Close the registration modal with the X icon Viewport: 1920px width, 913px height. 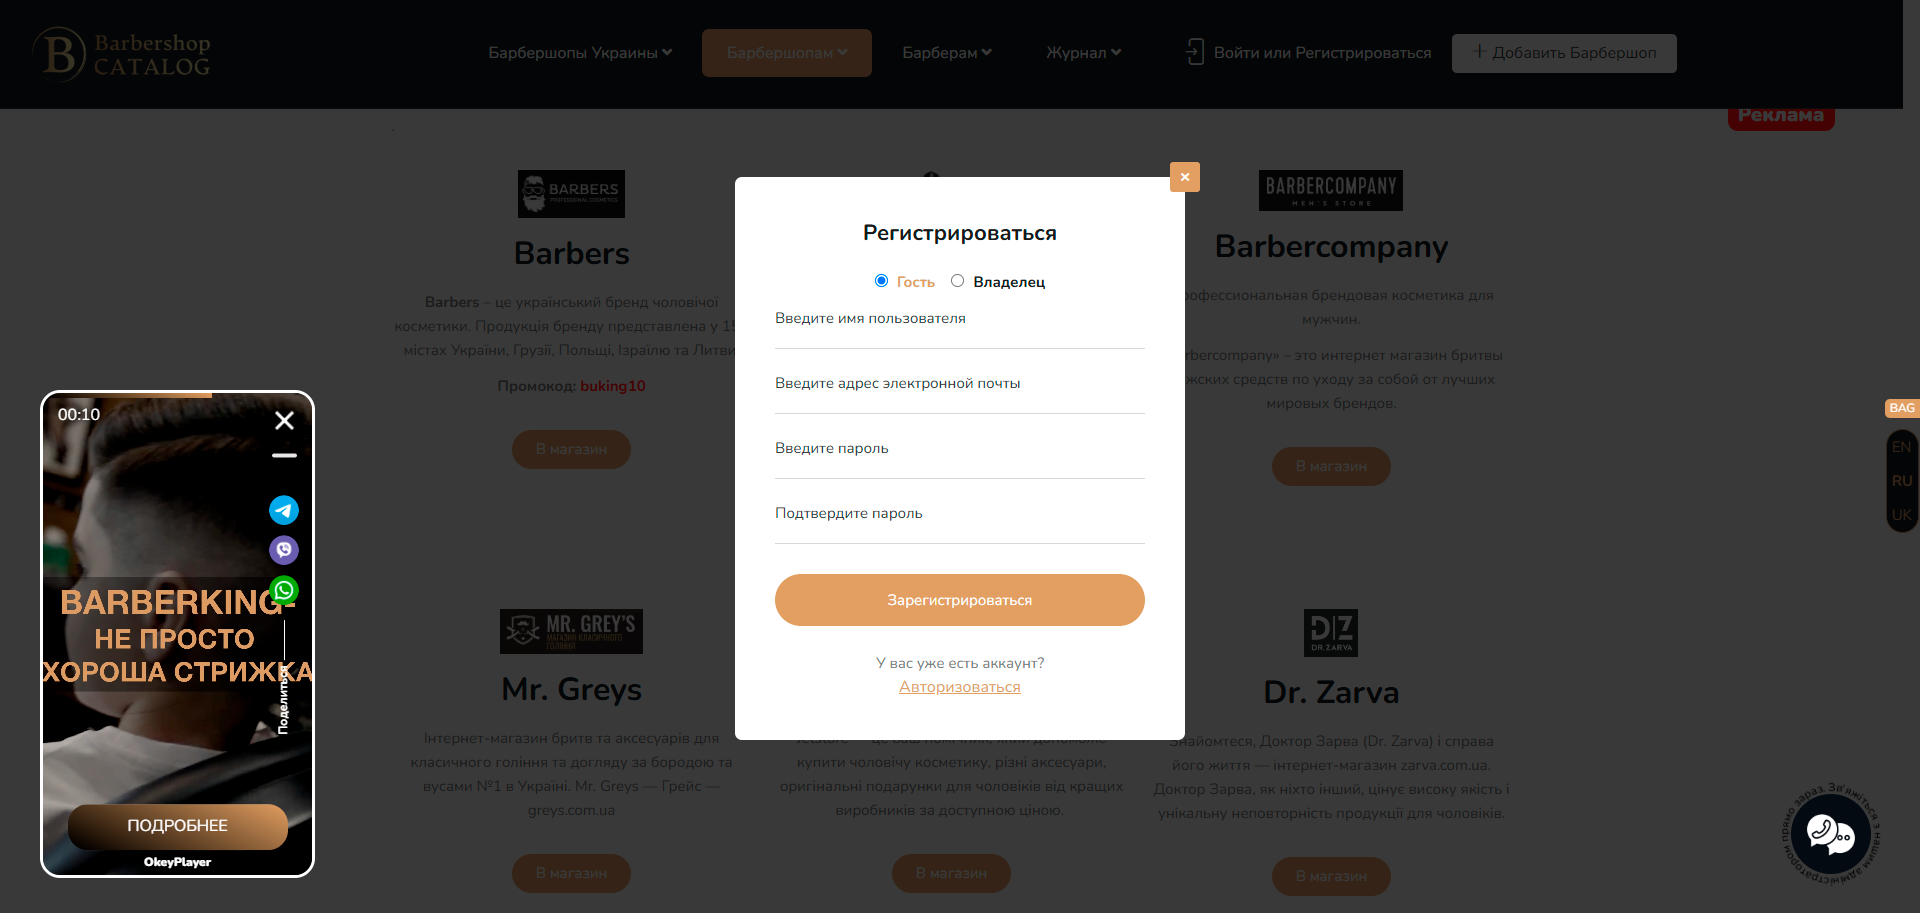(x=1185, y=177)
